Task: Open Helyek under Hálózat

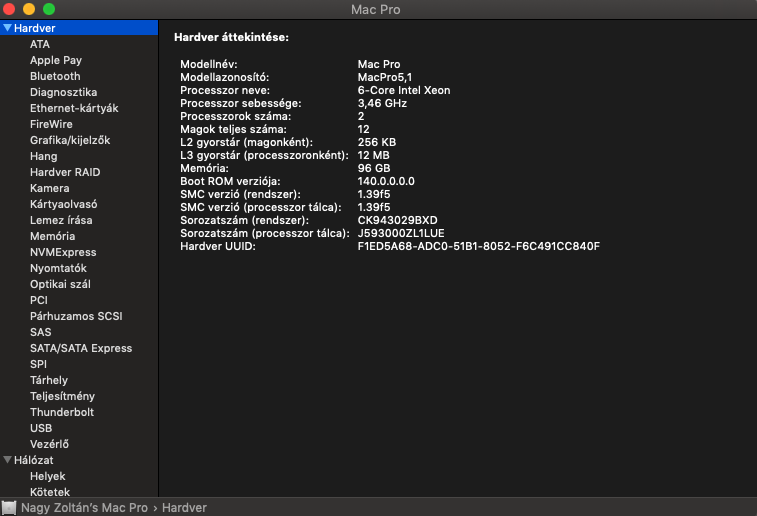Action: [x=47, y=476]
